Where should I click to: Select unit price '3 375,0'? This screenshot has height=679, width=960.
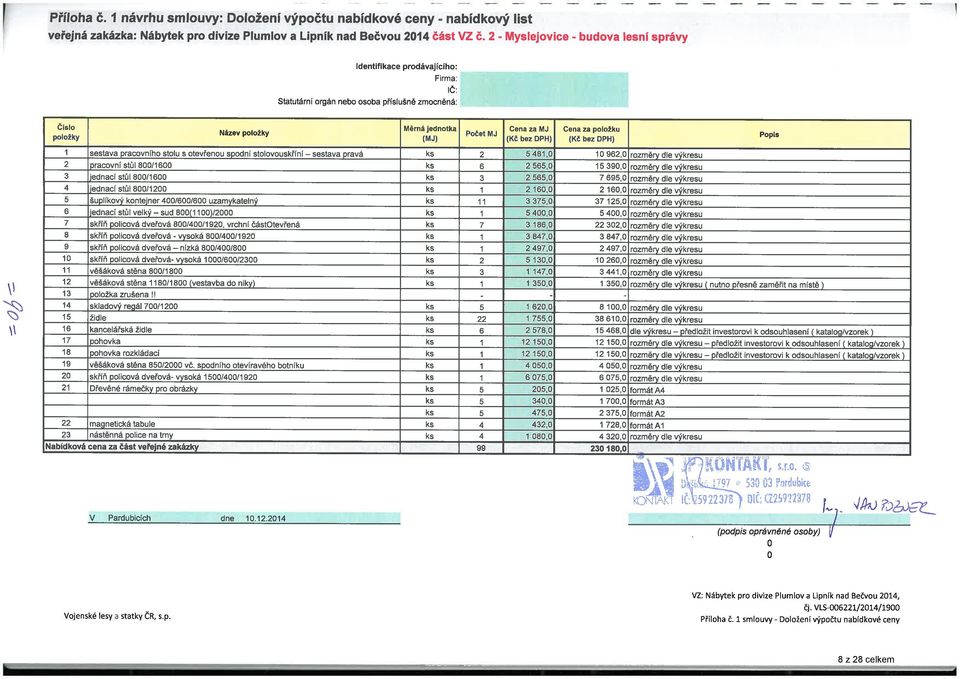point(539,201)
